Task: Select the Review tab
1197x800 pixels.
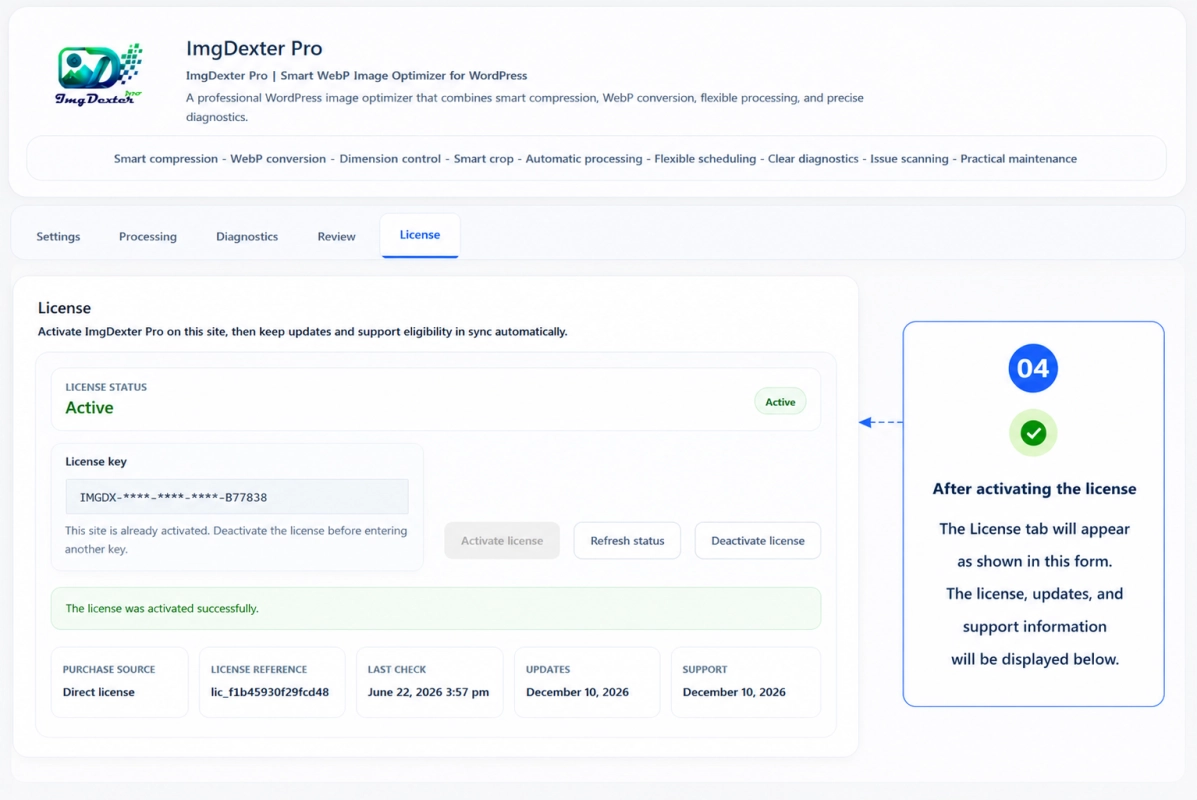Action: (x=337, y=237)
